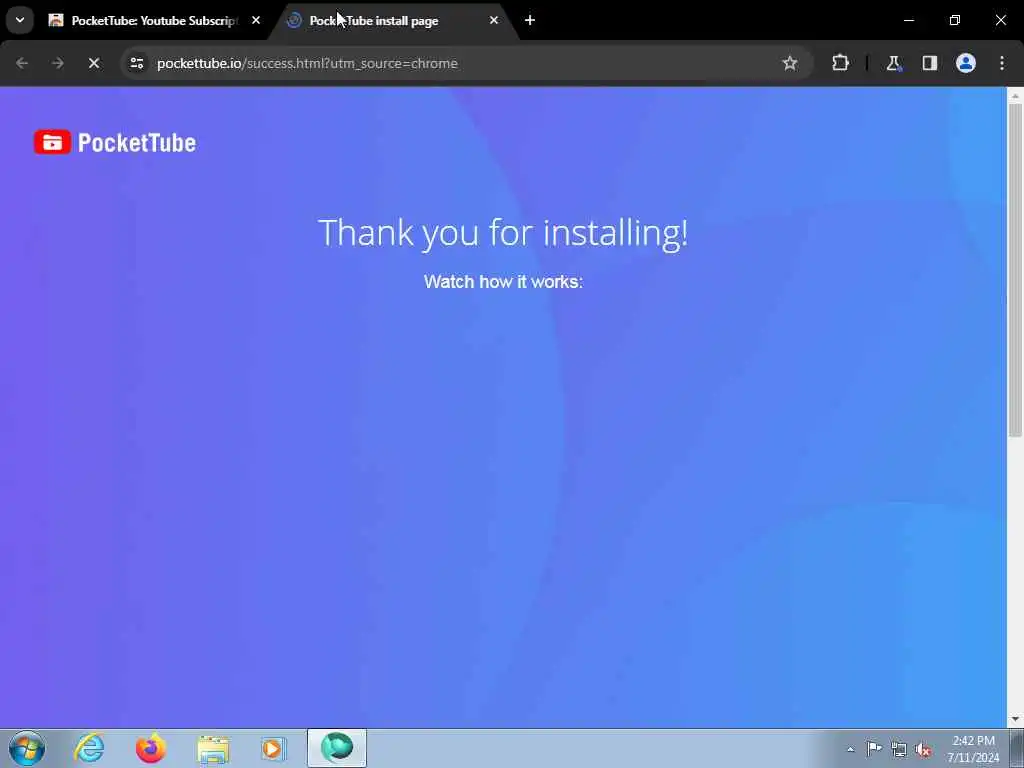Click the Show desktop strip
The image size is (1024, 768).
pyautogui.click(x=1017, y=748)
